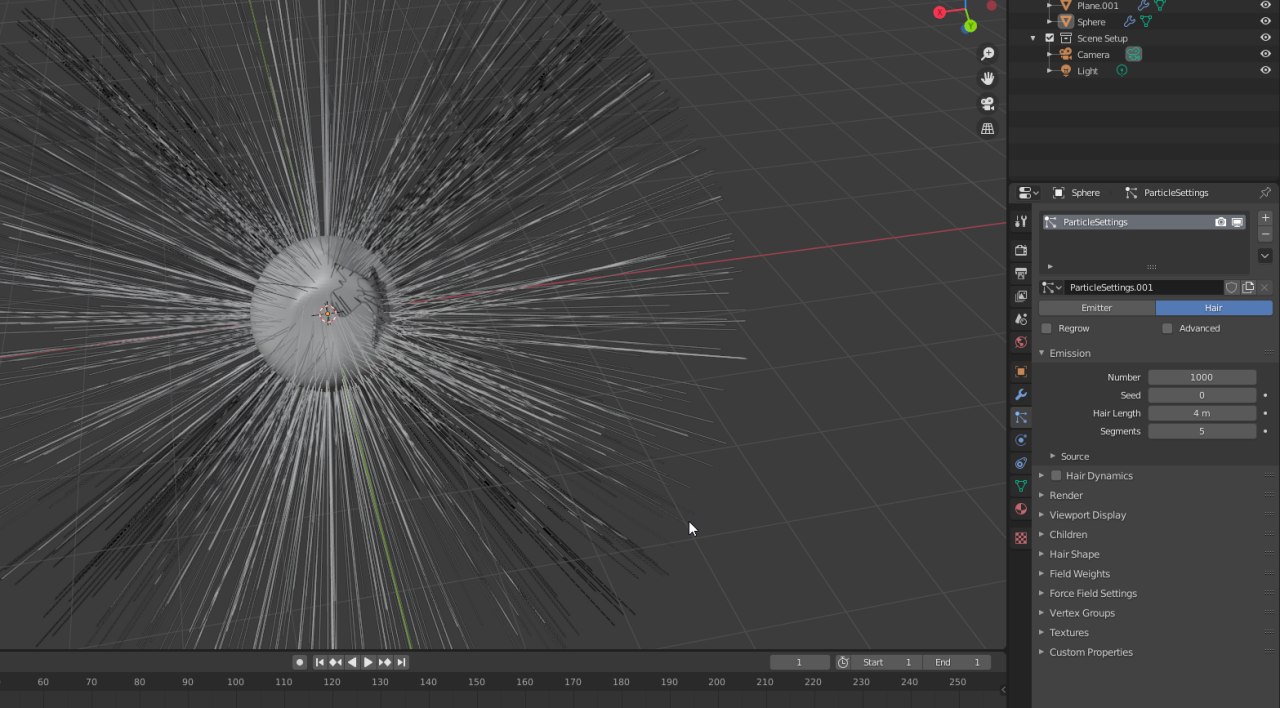This screenshot has height=708, width=1280.
Task: Select the Light object in outliner
Action: 1087,71
